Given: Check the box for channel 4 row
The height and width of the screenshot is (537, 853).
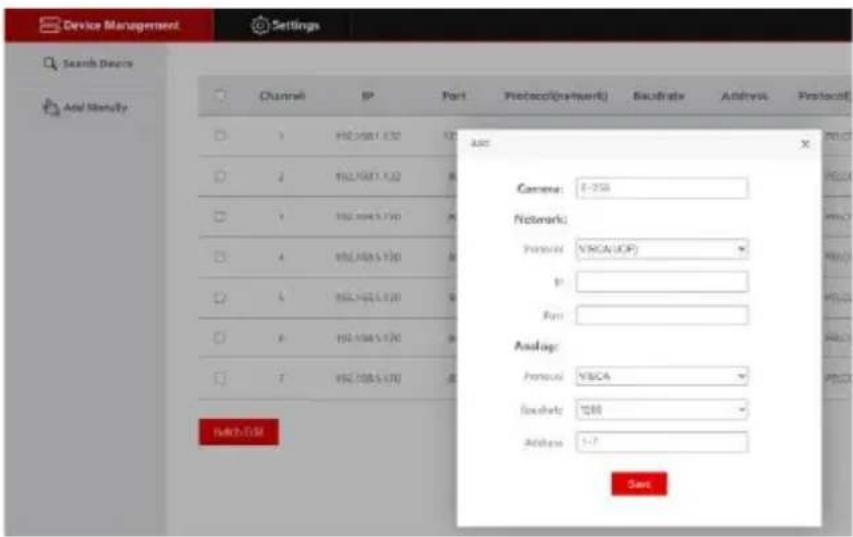Looking at the screenshot, I should 220,257.
